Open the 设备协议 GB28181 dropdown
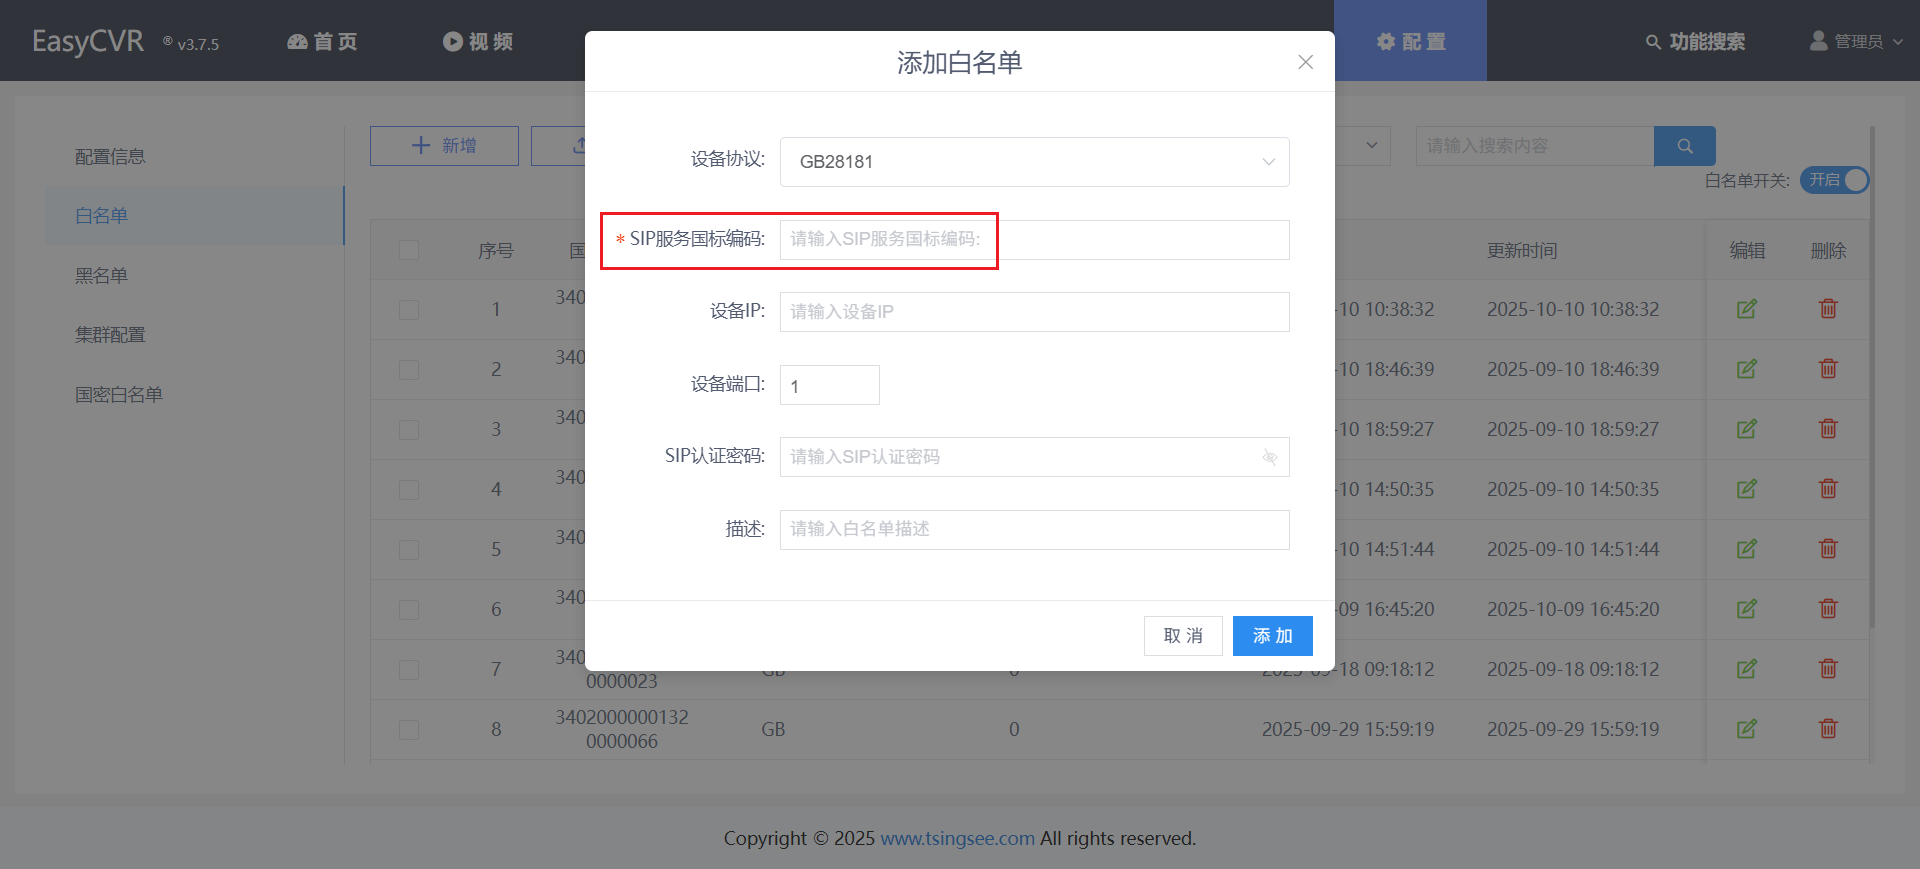This screenshot has height=869, width=1920. 1034,162
